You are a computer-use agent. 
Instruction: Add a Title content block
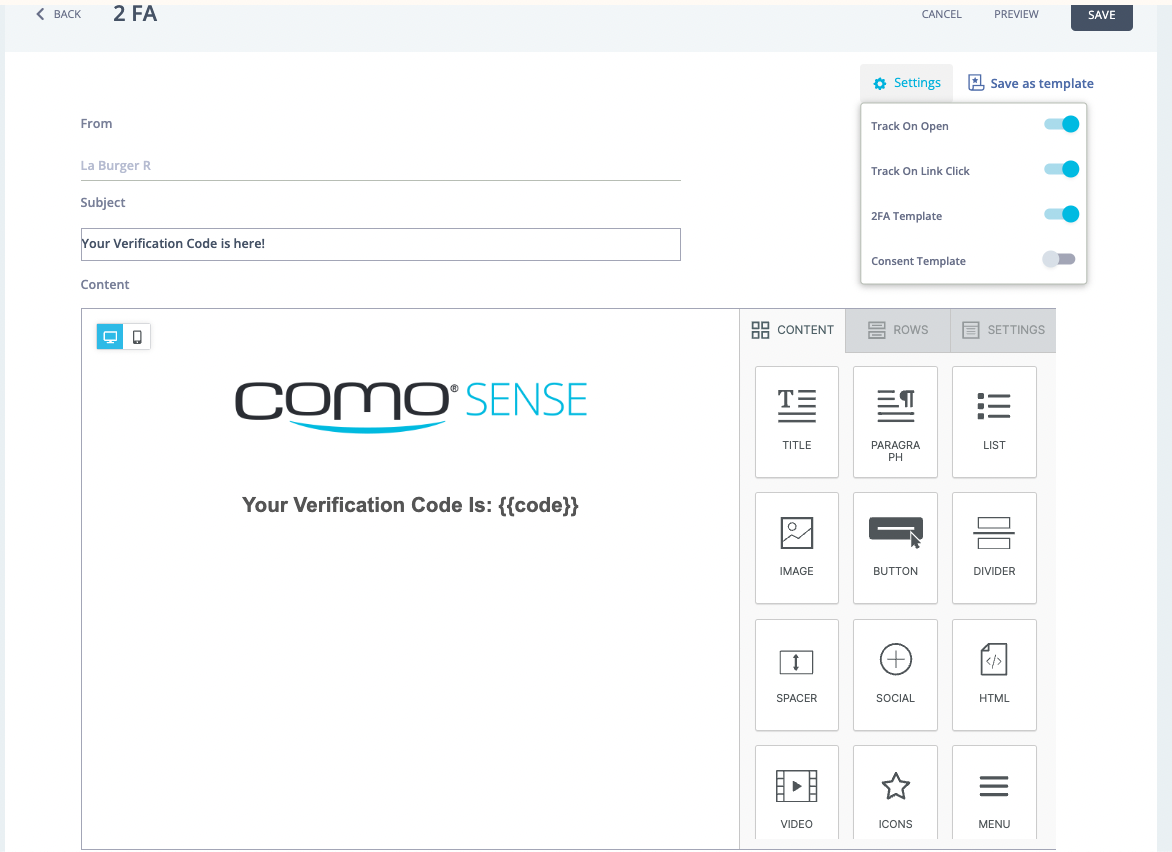(x=797, y=422)
